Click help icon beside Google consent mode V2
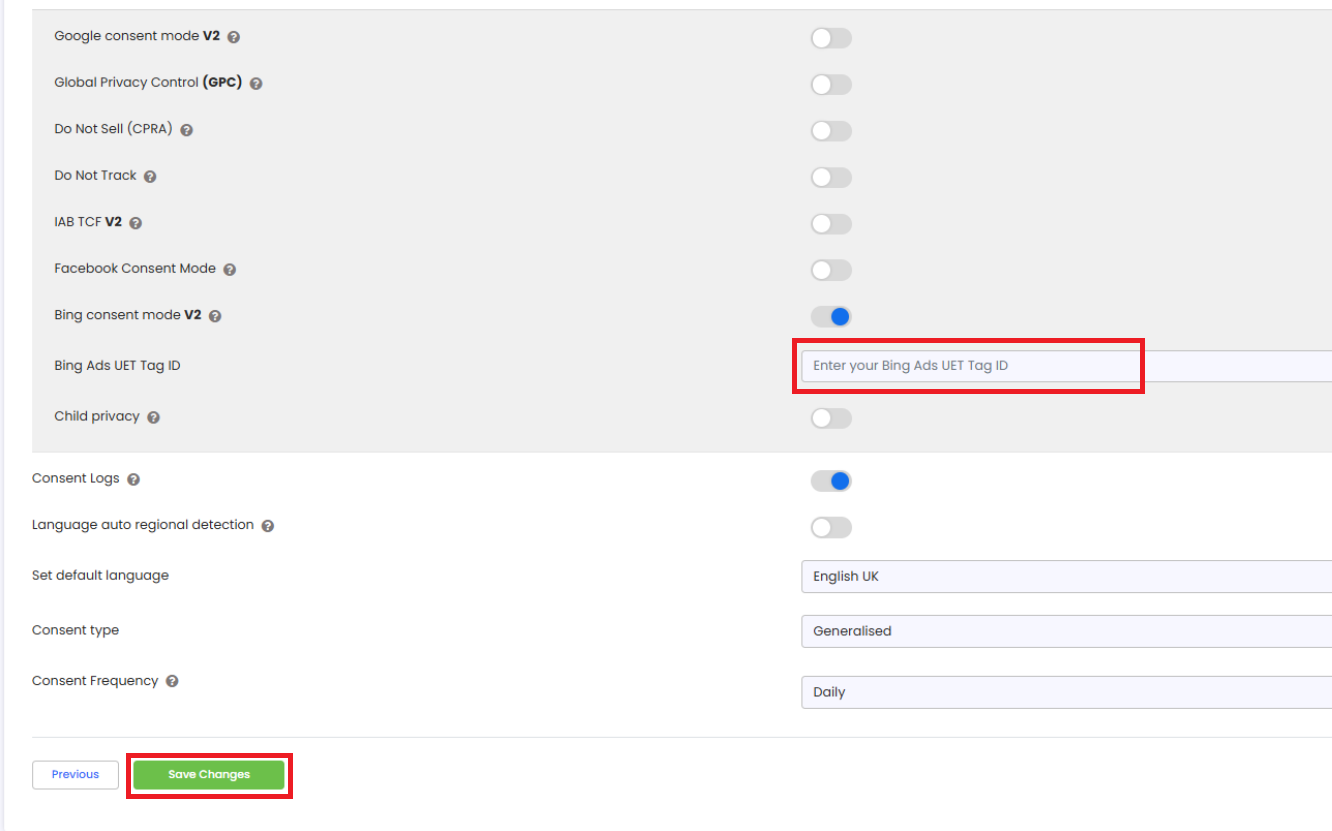The image size is (1332, 831). (x=234, y=37)
